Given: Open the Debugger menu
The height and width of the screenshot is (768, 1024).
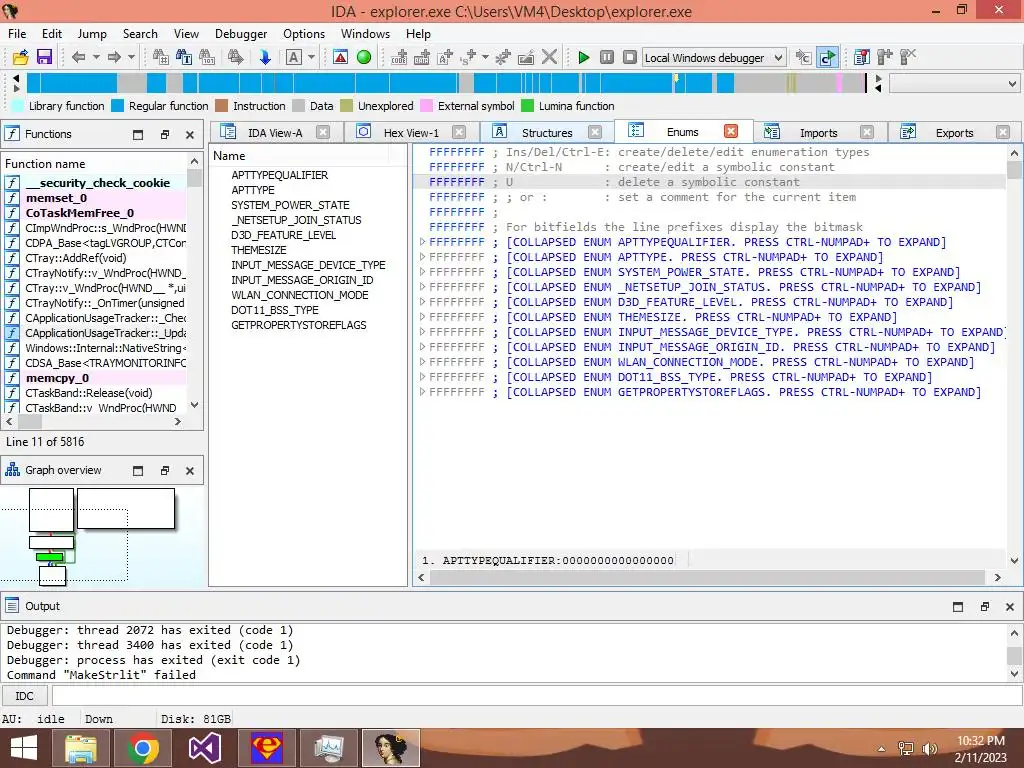Looking at the screenshot, I should click(241, 34).
